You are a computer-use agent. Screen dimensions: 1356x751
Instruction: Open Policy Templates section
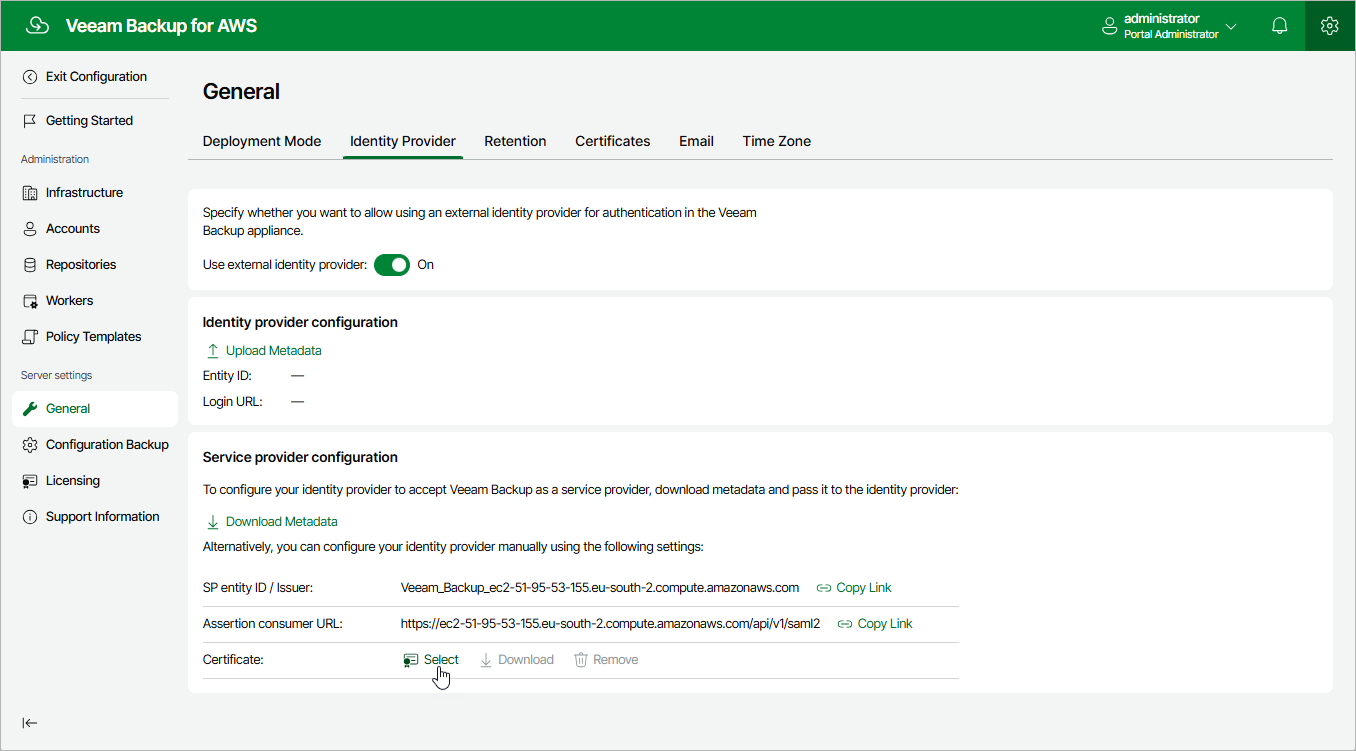tap(94, 337)
